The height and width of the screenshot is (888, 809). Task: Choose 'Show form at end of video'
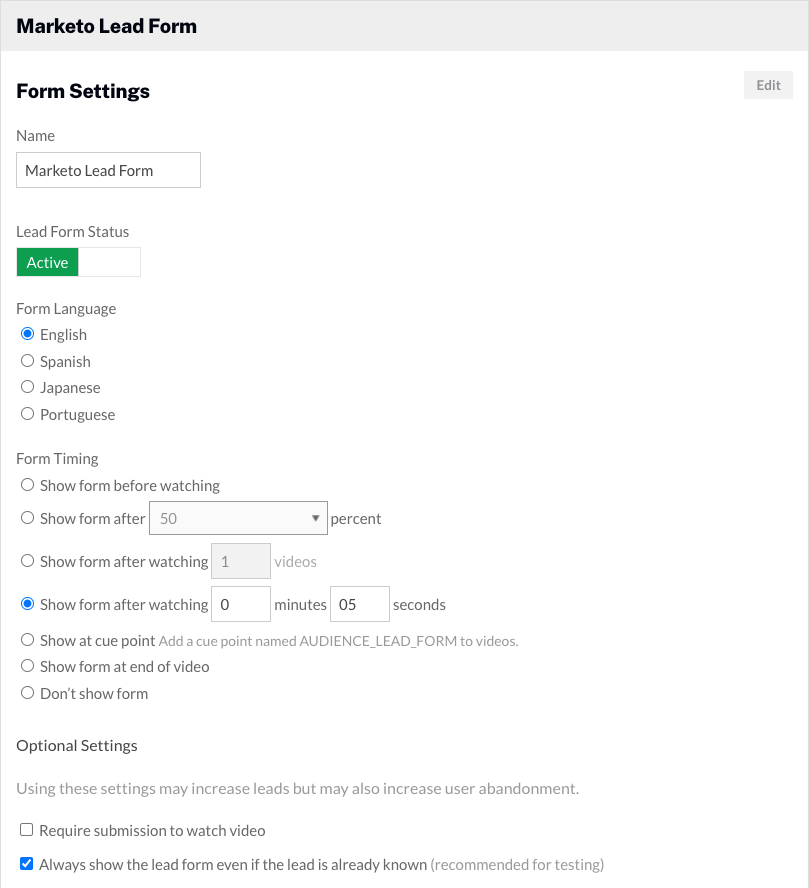[x=27, y=666]
